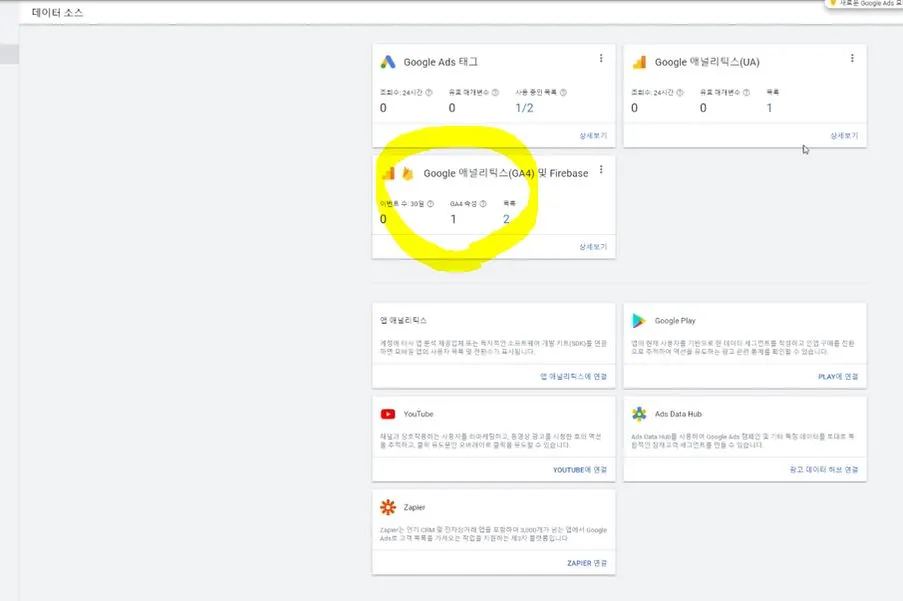Click the orange GA4 bar-chart logo

coord(389,173)
